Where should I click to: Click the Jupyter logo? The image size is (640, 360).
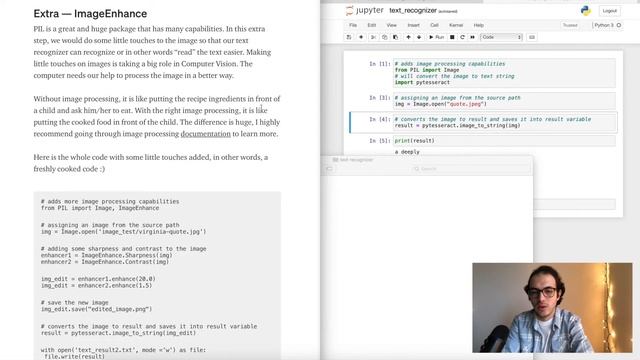tap(364, 11)
